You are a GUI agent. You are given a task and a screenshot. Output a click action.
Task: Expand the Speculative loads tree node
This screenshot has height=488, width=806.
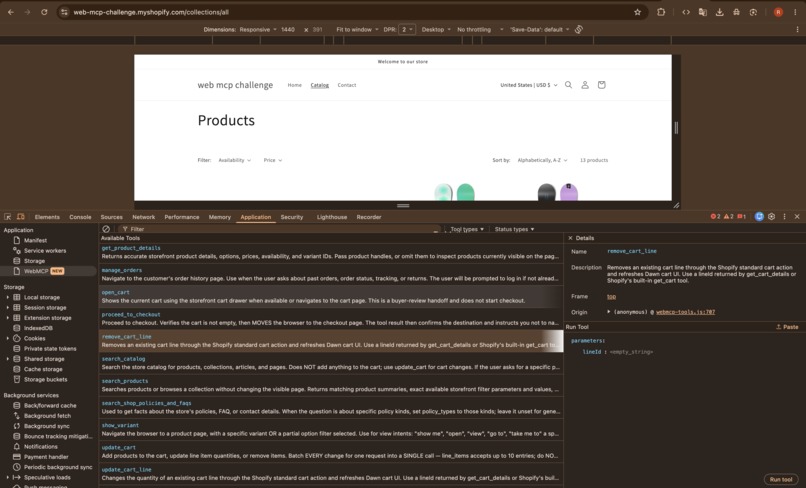[8, 477]
